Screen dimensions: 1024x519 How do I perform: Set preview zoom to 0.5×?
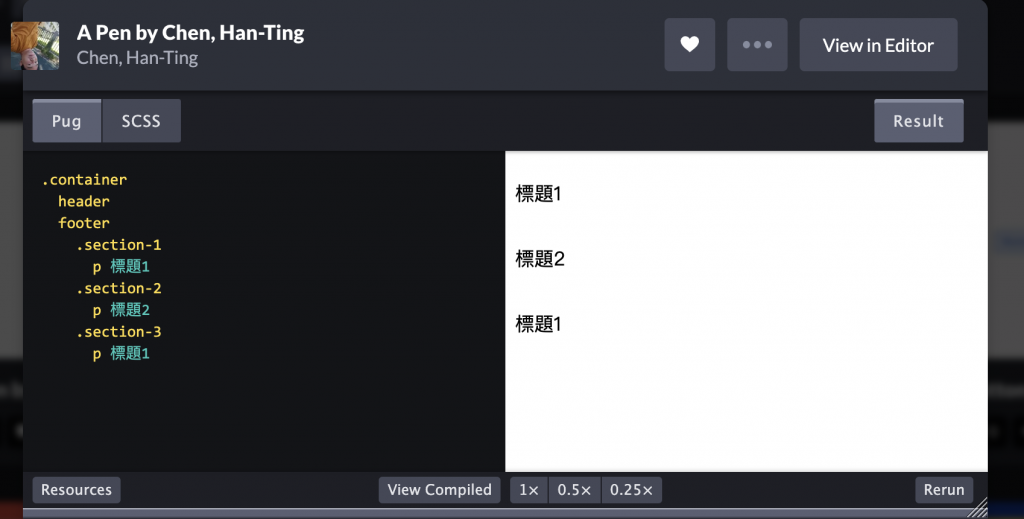tap(575, 490)
